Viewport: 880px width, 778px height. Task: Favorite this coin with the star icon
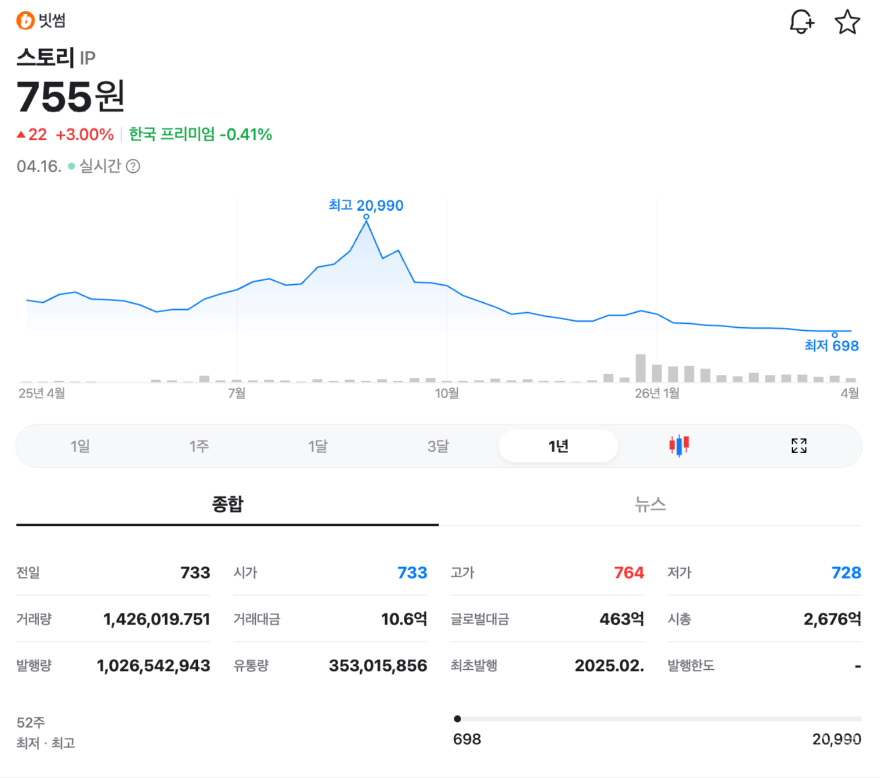tap(847, 22)
